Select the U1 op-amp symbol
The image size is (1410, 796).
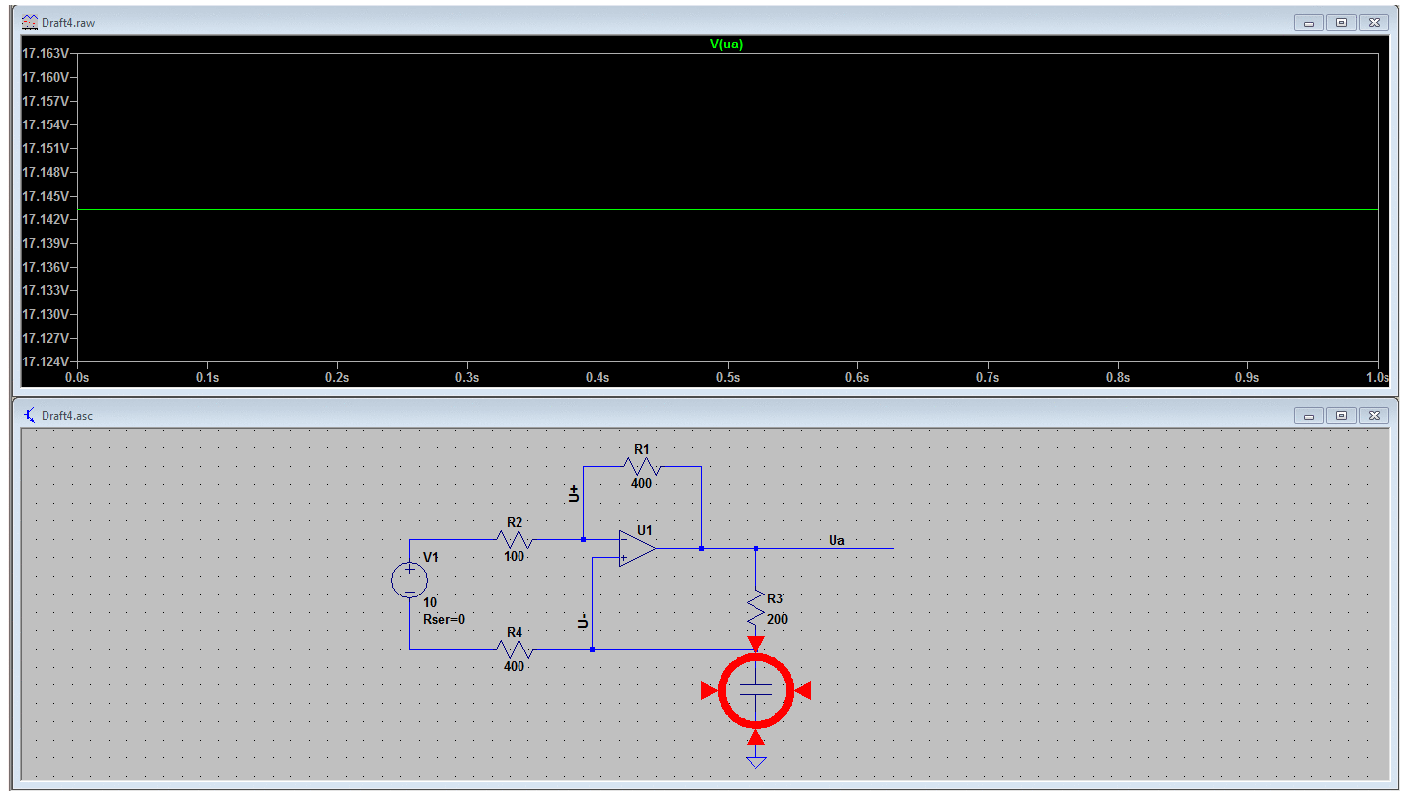click(636, 548)
